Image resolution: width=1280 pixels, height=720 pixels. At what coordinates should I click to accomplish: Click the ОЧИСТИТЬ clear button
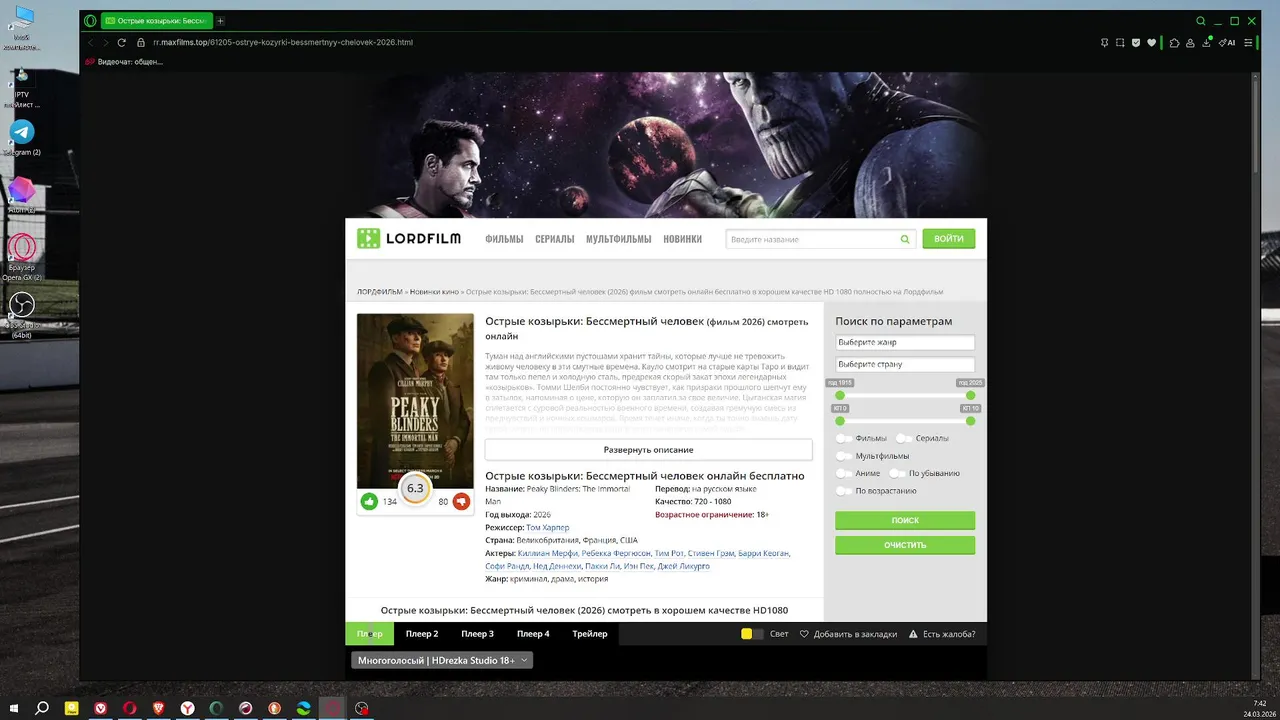(905, 545)
